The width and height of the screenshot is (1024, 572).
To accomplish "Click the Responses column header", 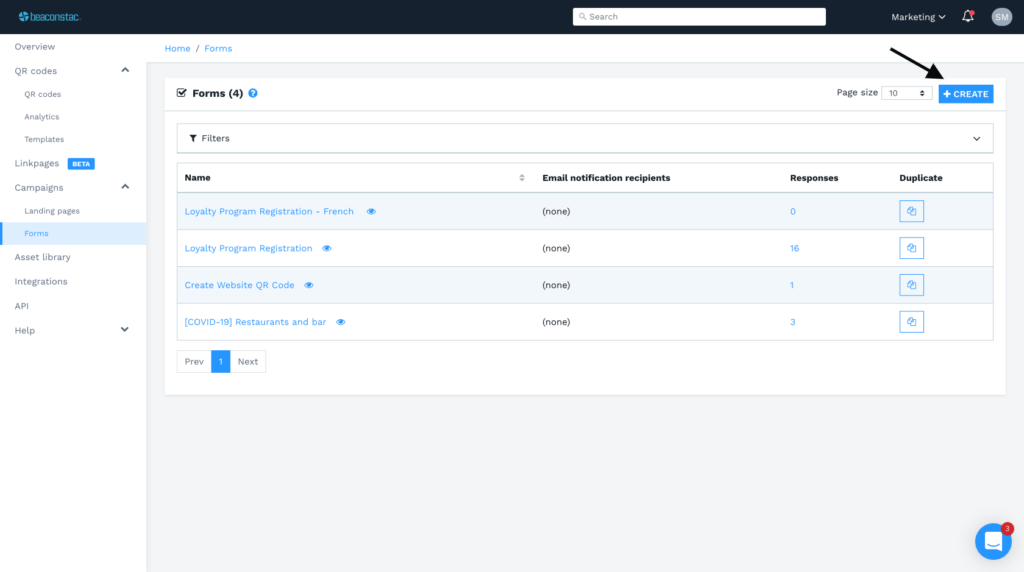I will [x=814, y=178].
